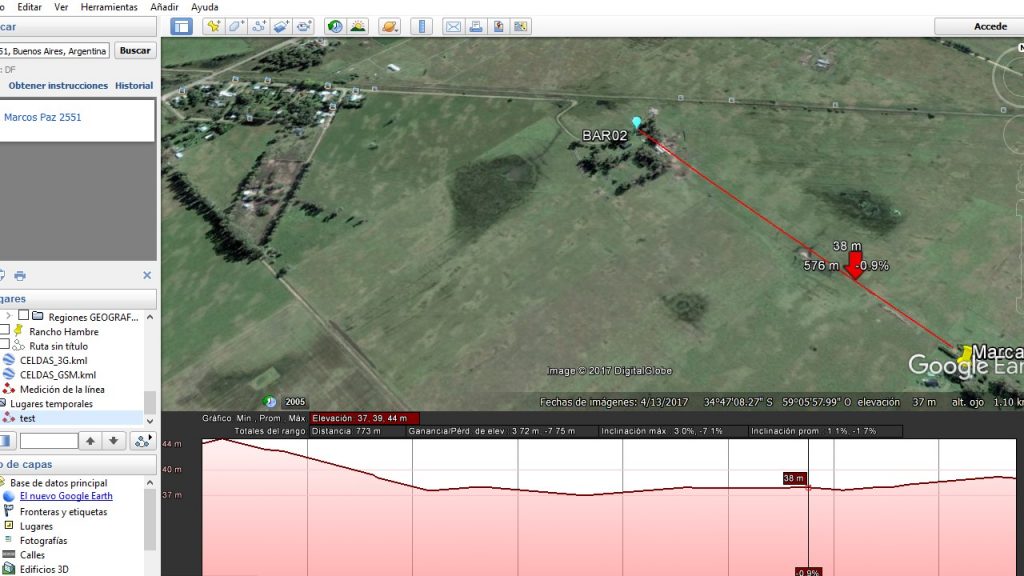The width and height of the screenshot is (1024, 576).
Task: Add a path from the toolbar
Action: click(x=259, y=26)
